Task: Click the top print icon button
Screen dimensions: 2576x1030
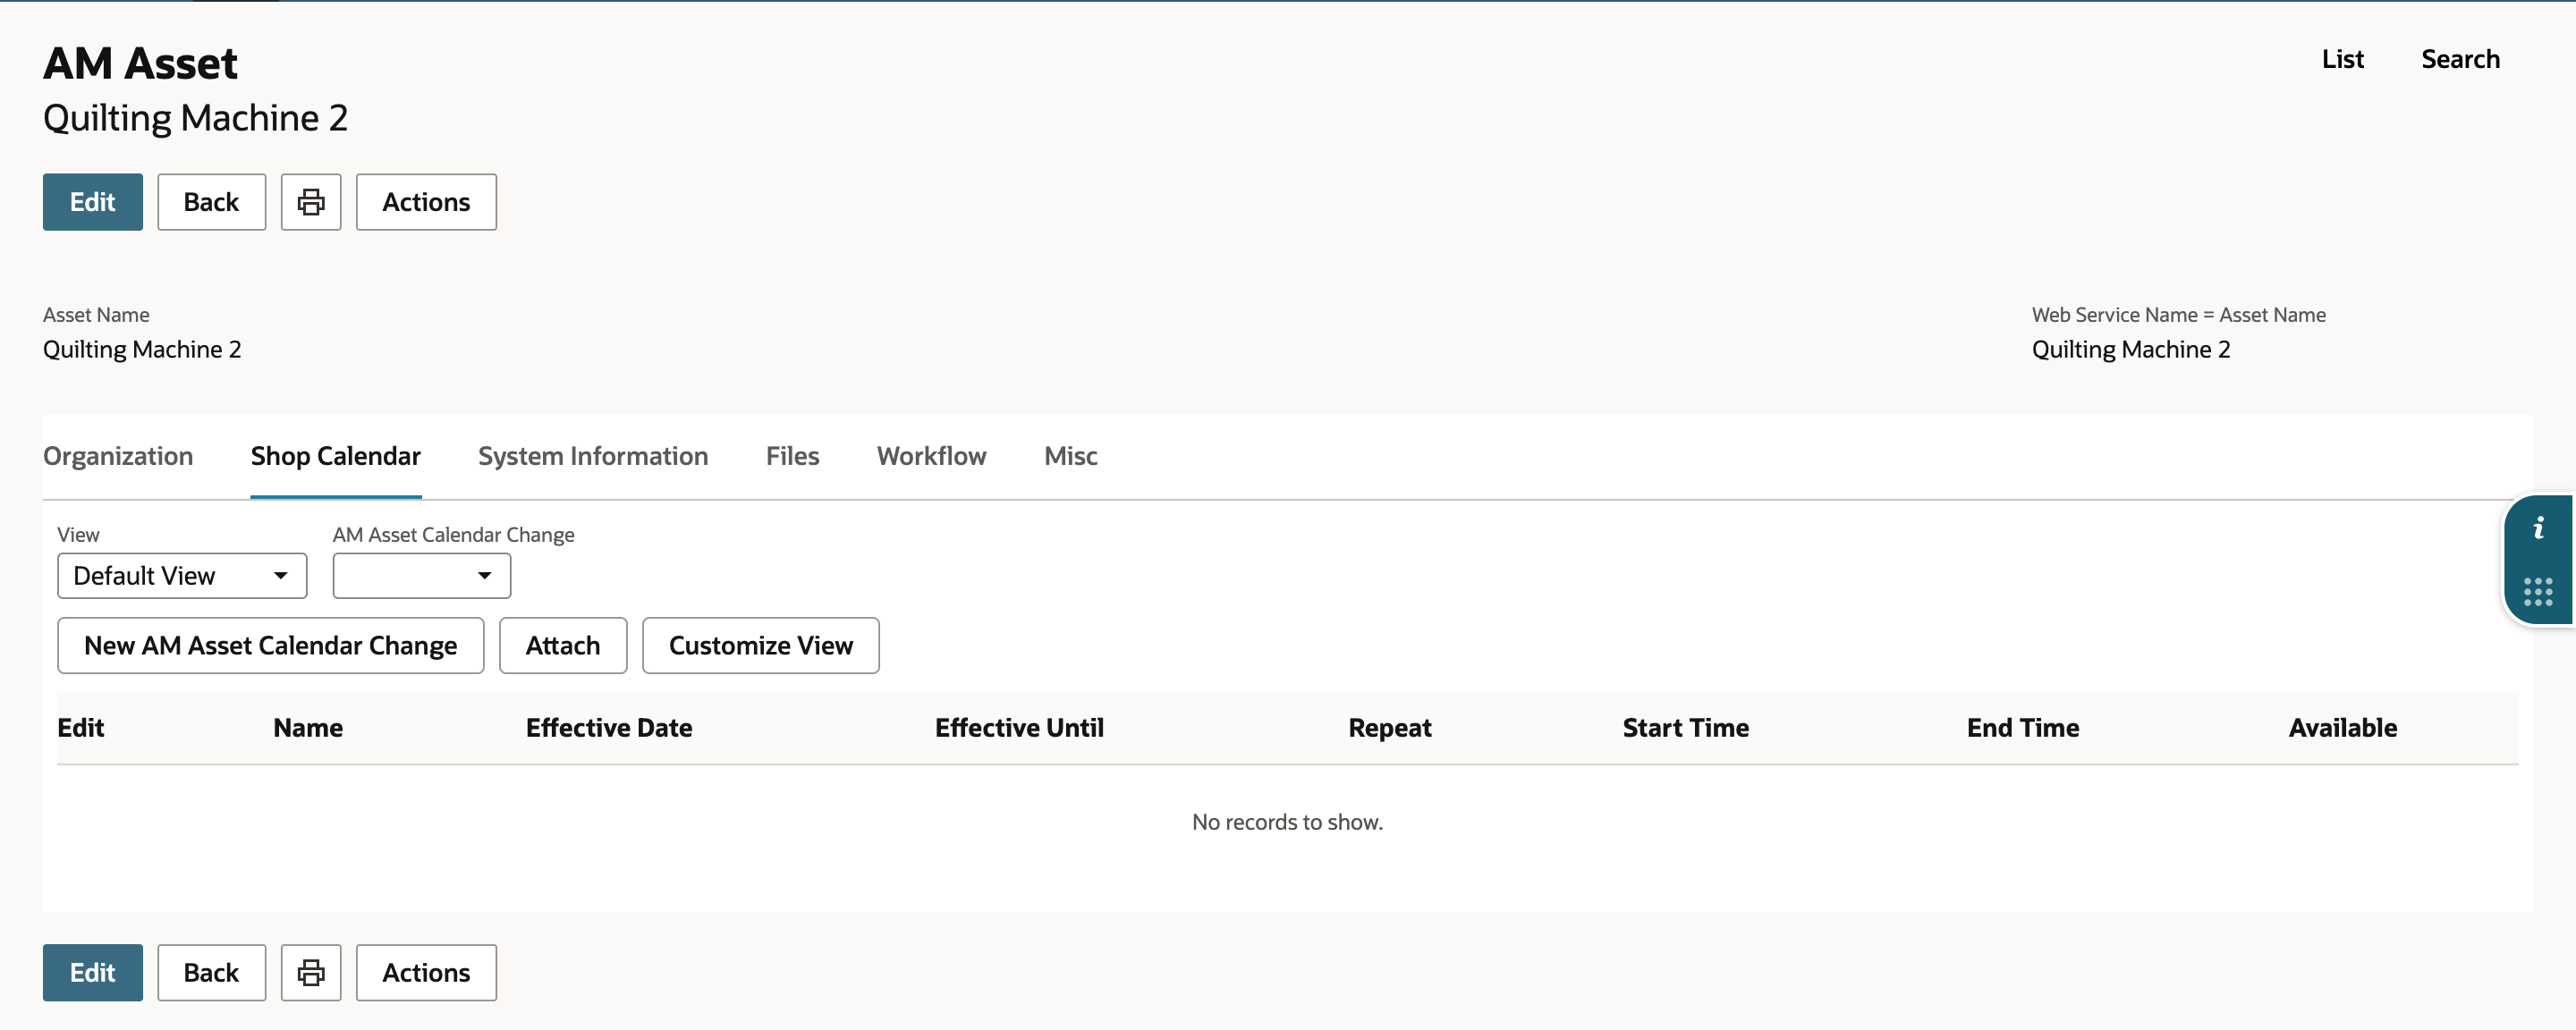Action: click(x=311, y=202)
